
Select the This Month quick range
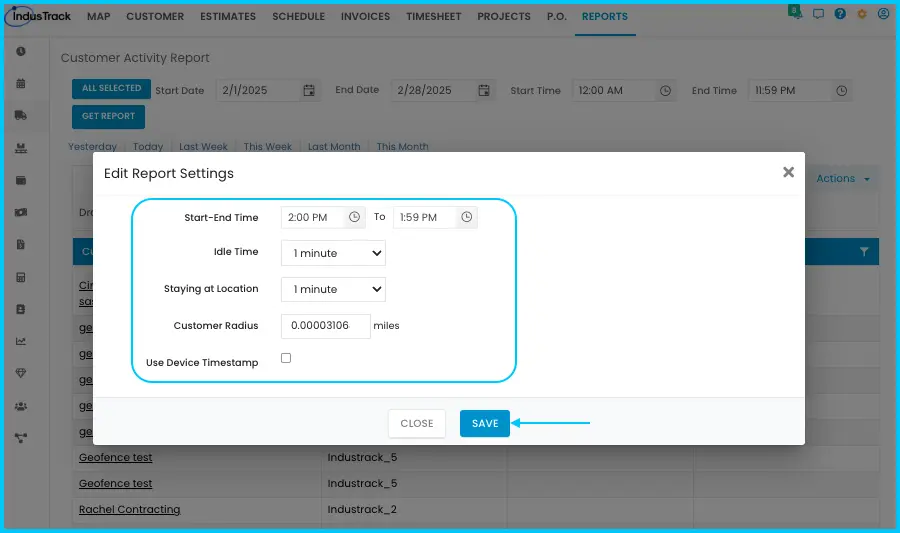tap(402, 146)
